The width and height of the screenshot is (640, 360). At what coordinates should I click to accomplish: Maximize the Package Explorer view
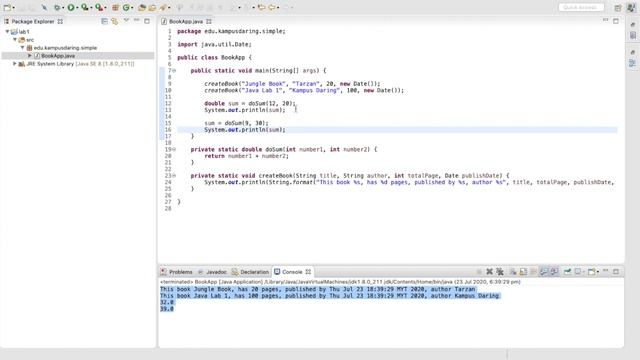point(147,21)
